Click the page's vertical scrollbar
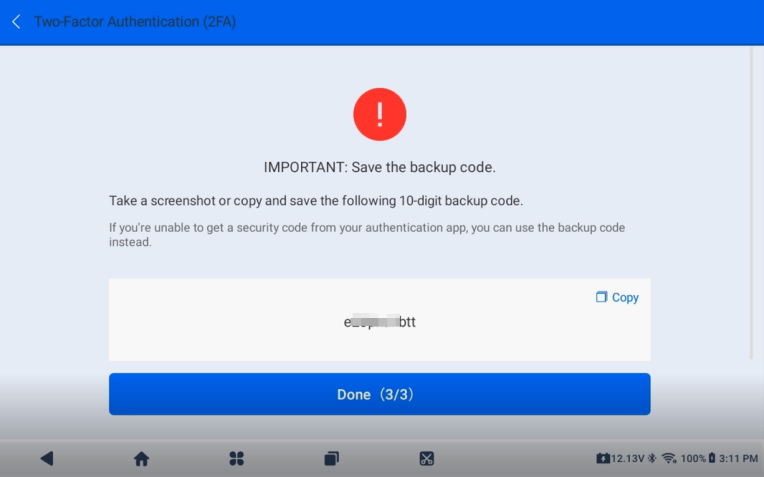The image size is (764, 477). pyautogui.click(x=752, y=200)
